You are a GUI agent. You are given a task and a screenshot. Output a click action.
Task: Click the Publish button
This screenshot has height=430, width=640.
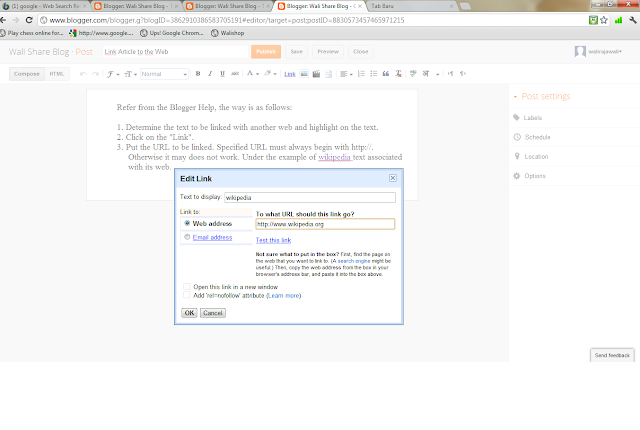pyautogui.click(x=266, y=51)
